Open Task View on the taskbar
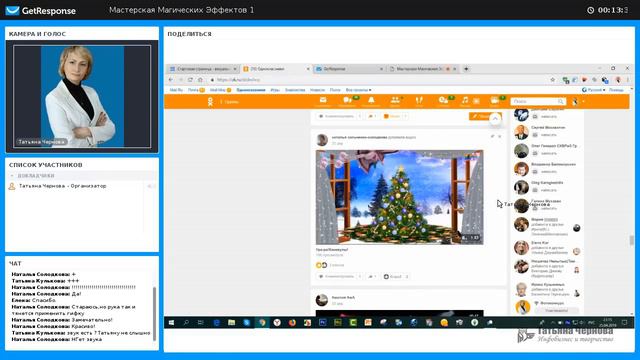The width and height of the screenshot is (640, 360). 201,322
